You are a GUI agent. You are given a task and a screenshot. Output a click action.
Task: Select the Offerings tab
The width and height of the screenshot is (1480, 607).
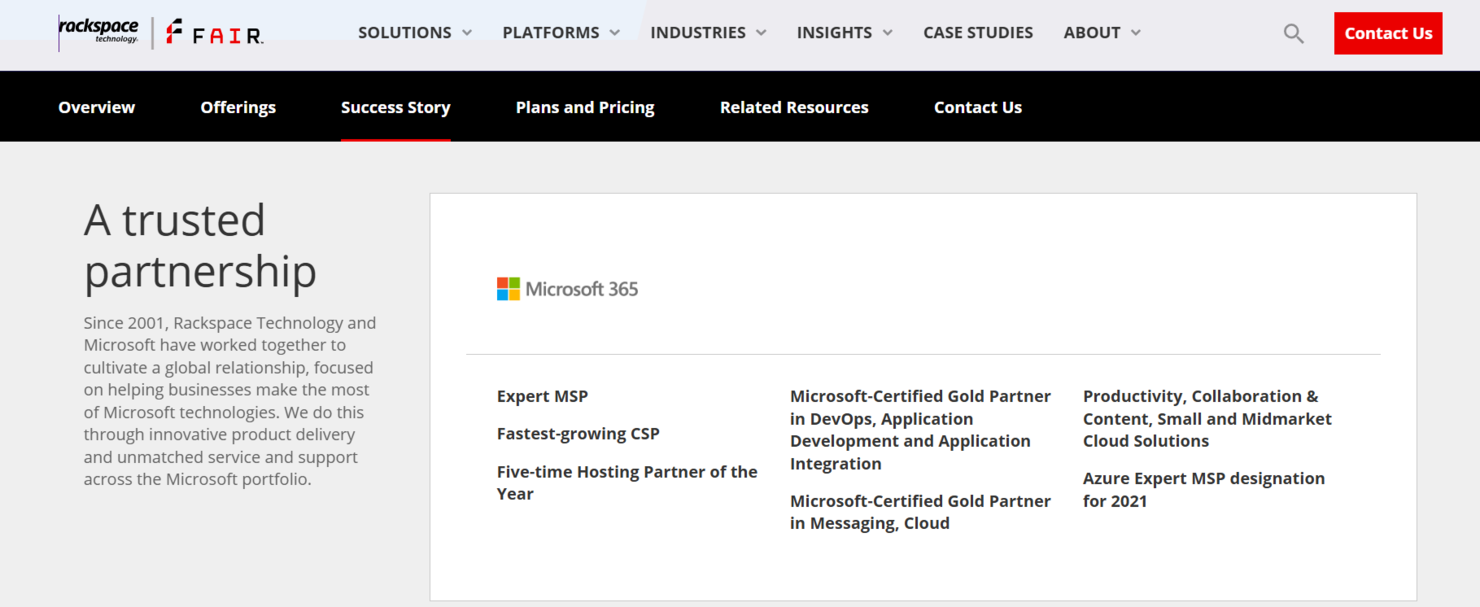pos(238,106)
